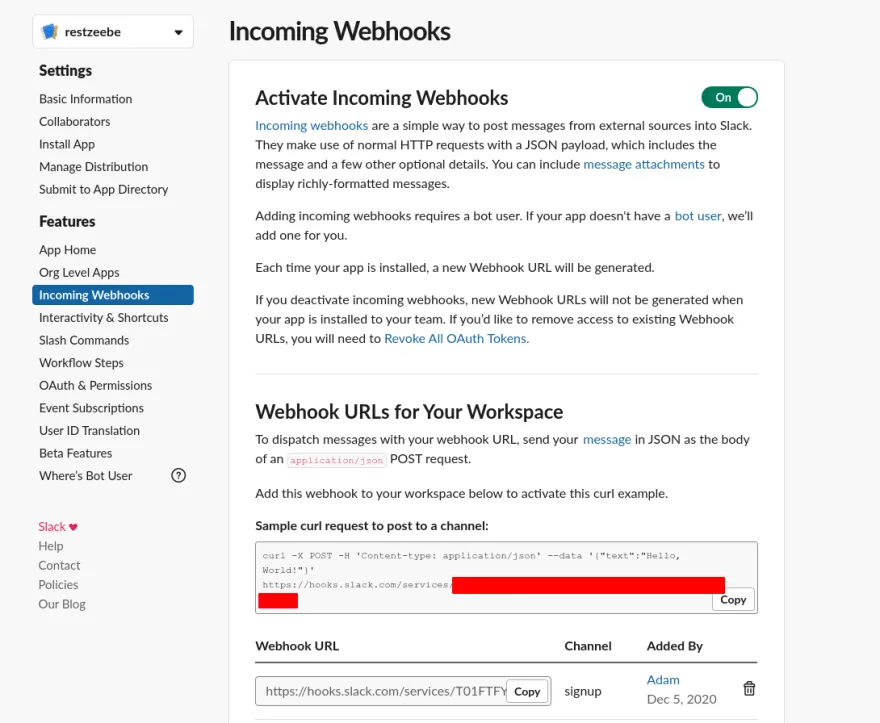Open the Contact page link
The image size is (880, 723).
[x=59, y=565]
